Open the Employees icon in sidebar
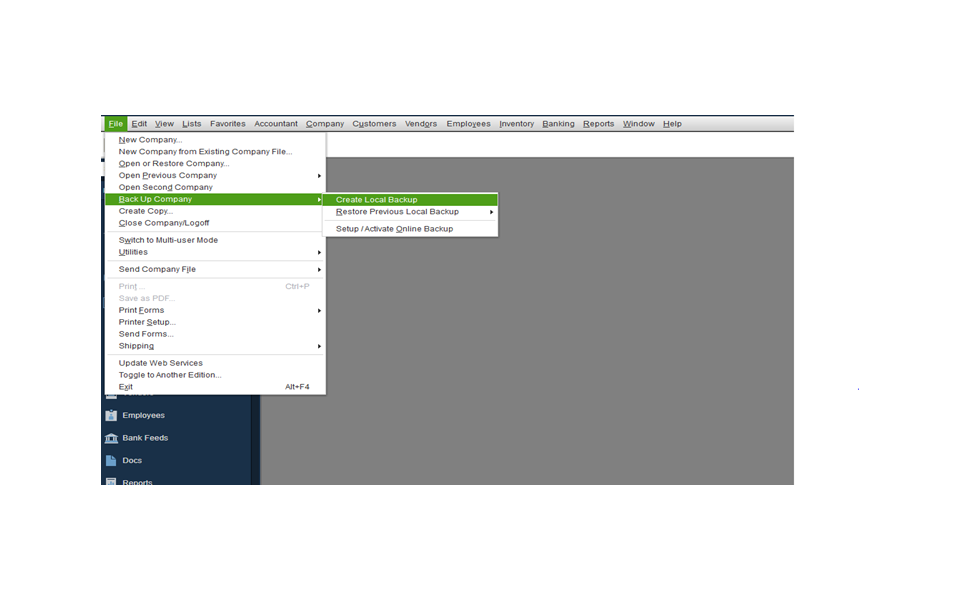The height and width of the screenshot is (600, 960). tap(111, 415)
